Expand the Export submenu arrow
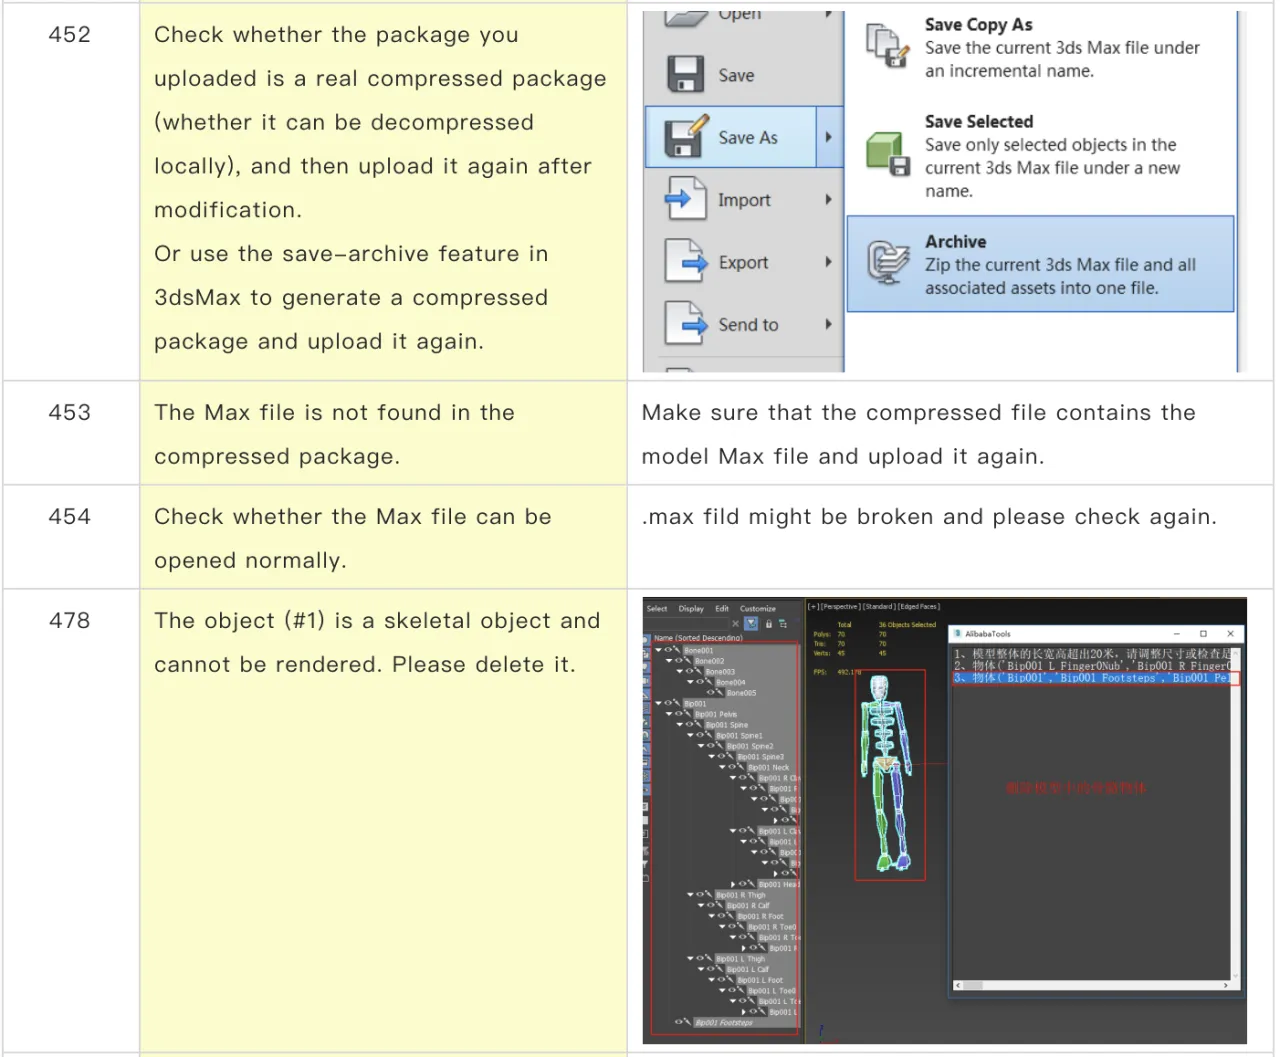 point(828,262)
